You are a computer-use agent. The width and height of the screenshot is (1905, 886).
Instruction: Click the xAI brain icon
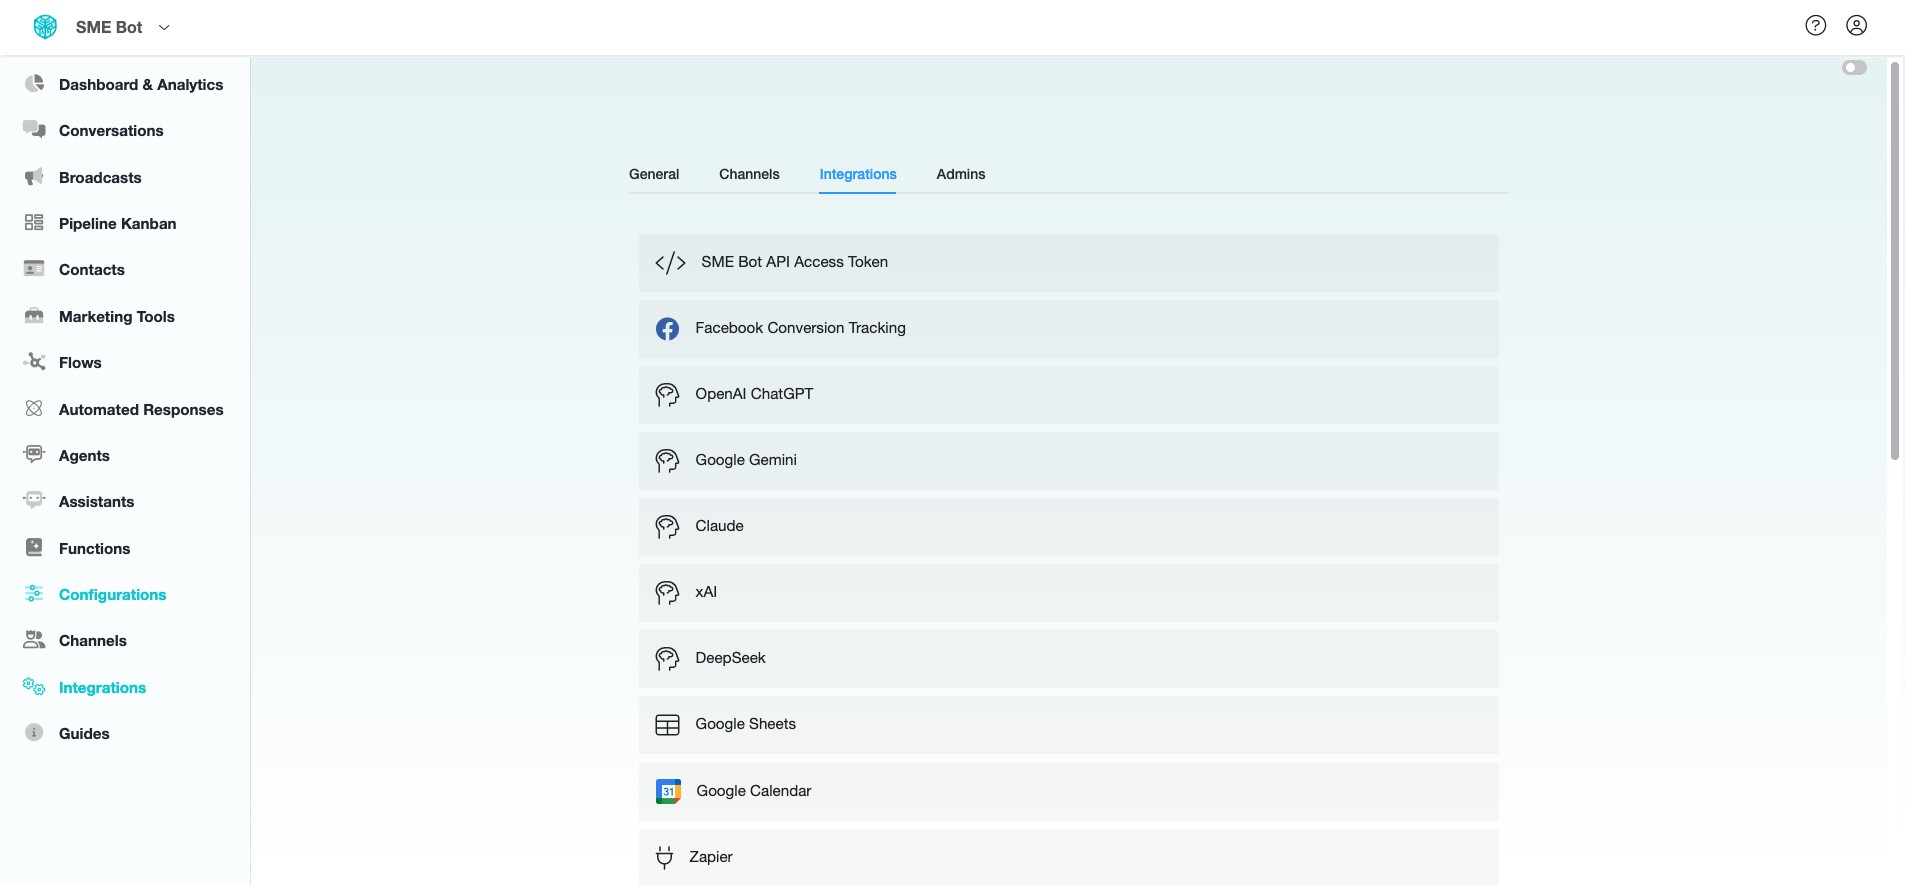pyautogui.click(x=667, y=593)
